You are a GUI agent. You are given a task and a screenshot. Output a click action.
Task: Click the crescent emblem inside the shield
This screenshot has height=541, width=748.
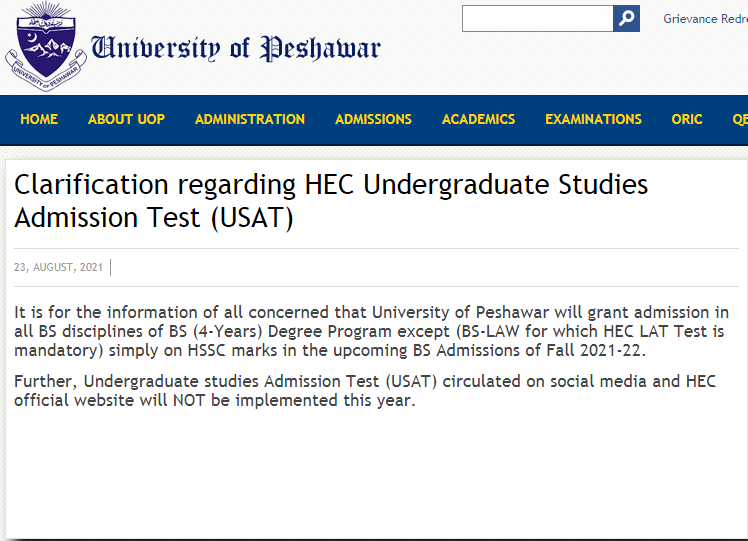(31, 37)
